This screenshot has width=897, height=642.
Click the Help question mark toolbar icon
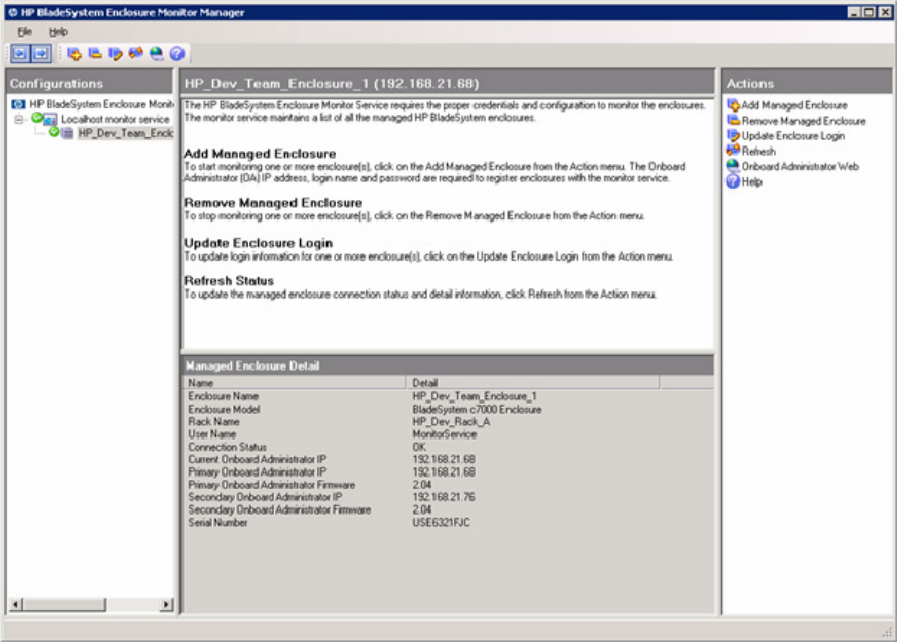[x=177, y=53]
